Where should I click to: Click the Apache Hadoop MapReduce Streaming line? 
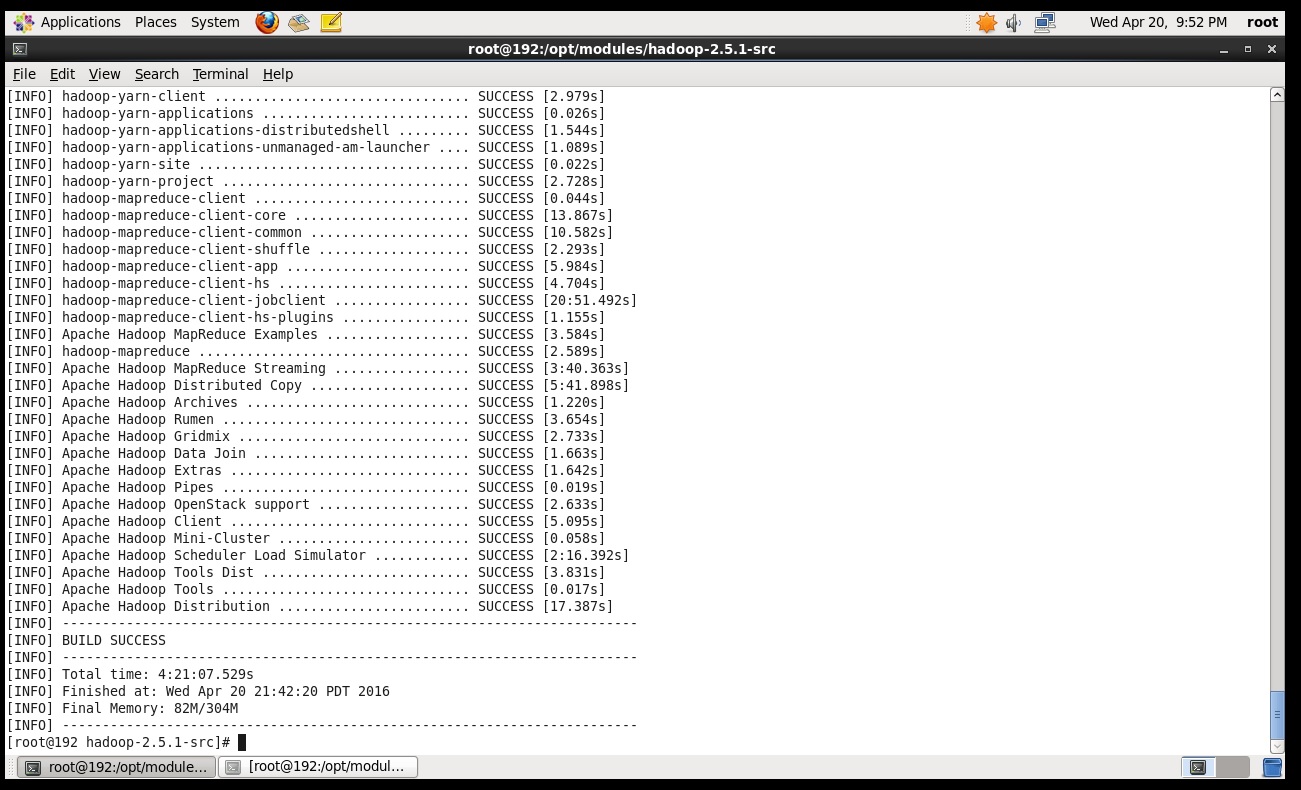point(318,368)
